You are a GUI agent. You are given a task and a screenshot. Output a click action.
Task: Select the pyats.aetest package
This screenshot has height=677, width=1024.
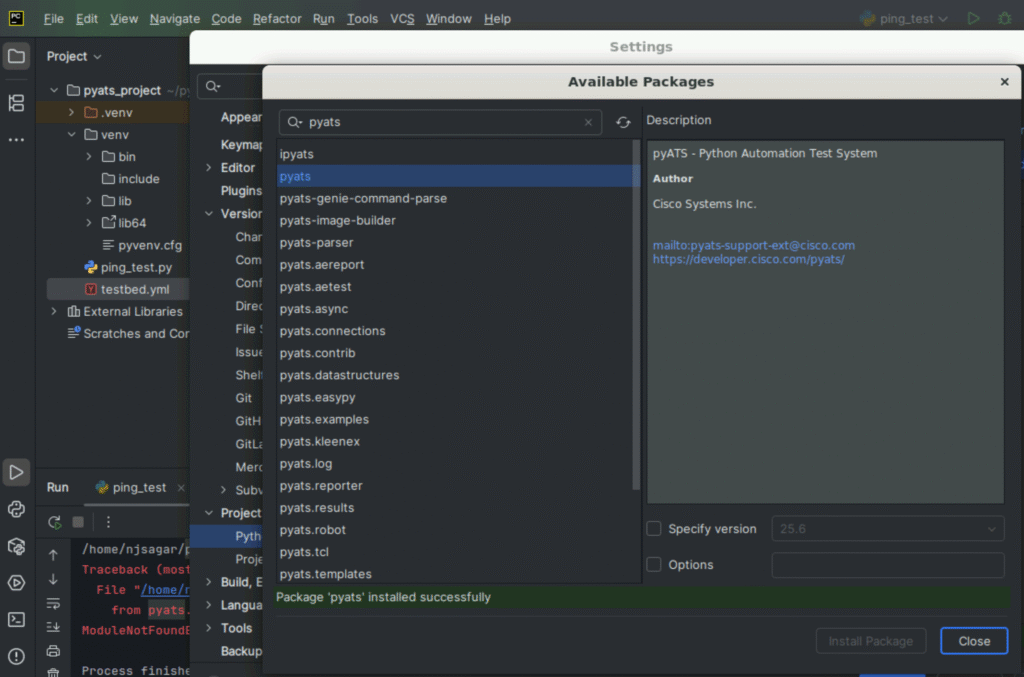pos(456,287)
